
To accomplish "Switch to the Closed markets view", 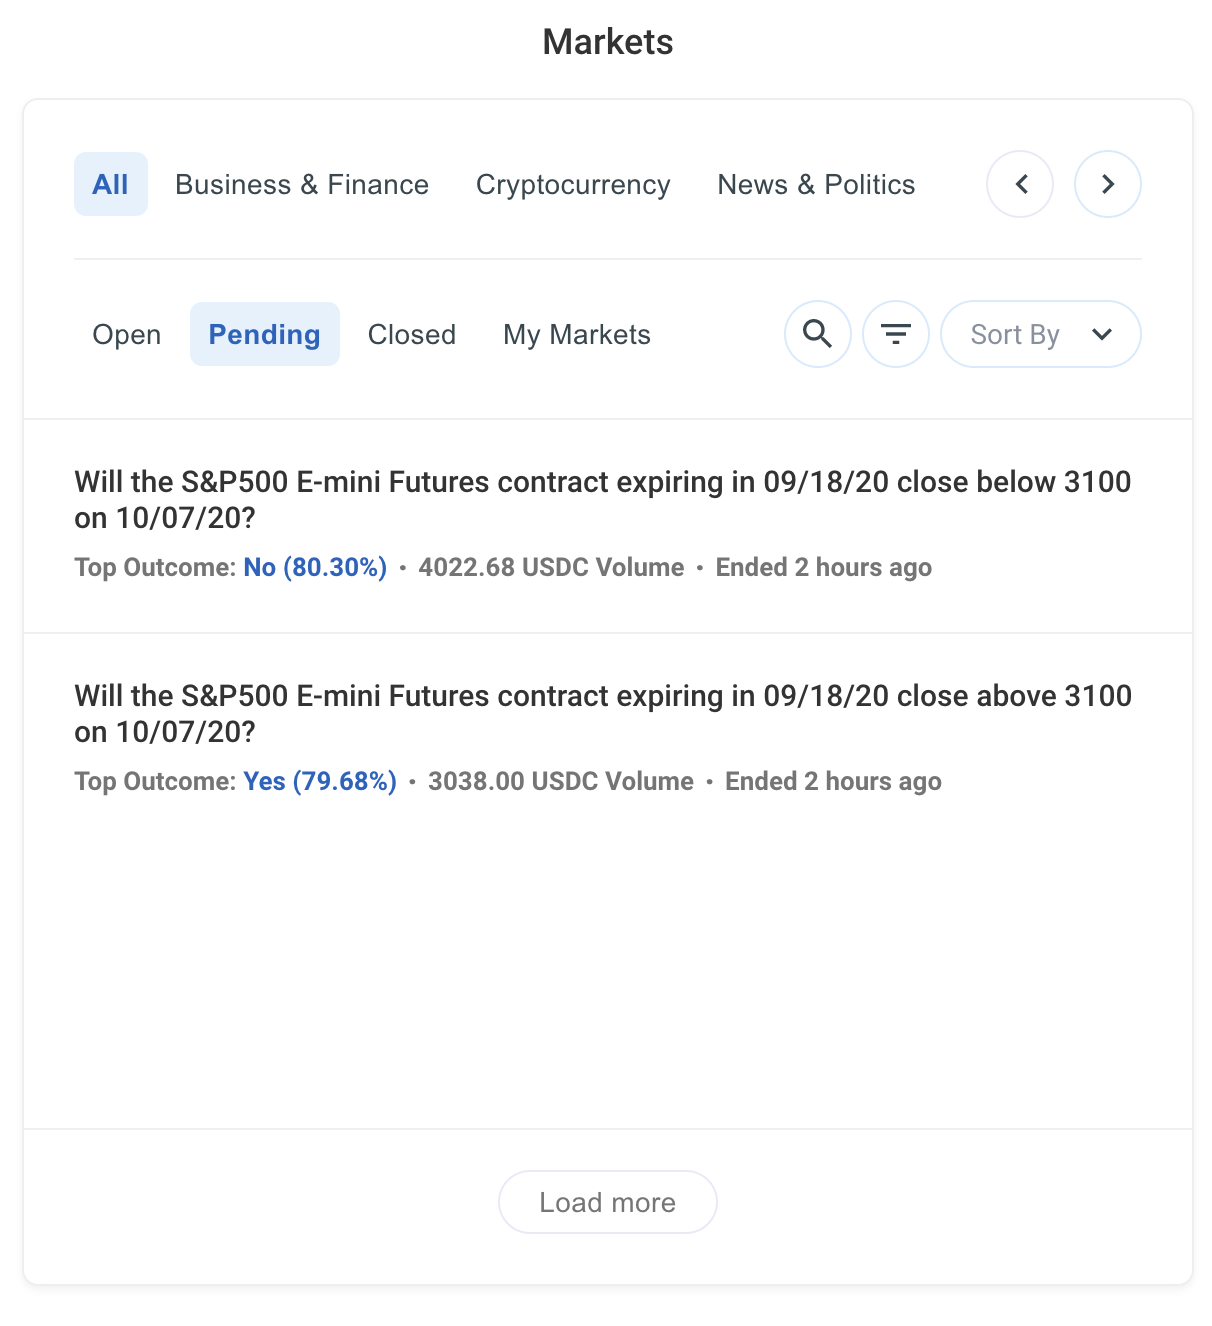I will (411, 334).
